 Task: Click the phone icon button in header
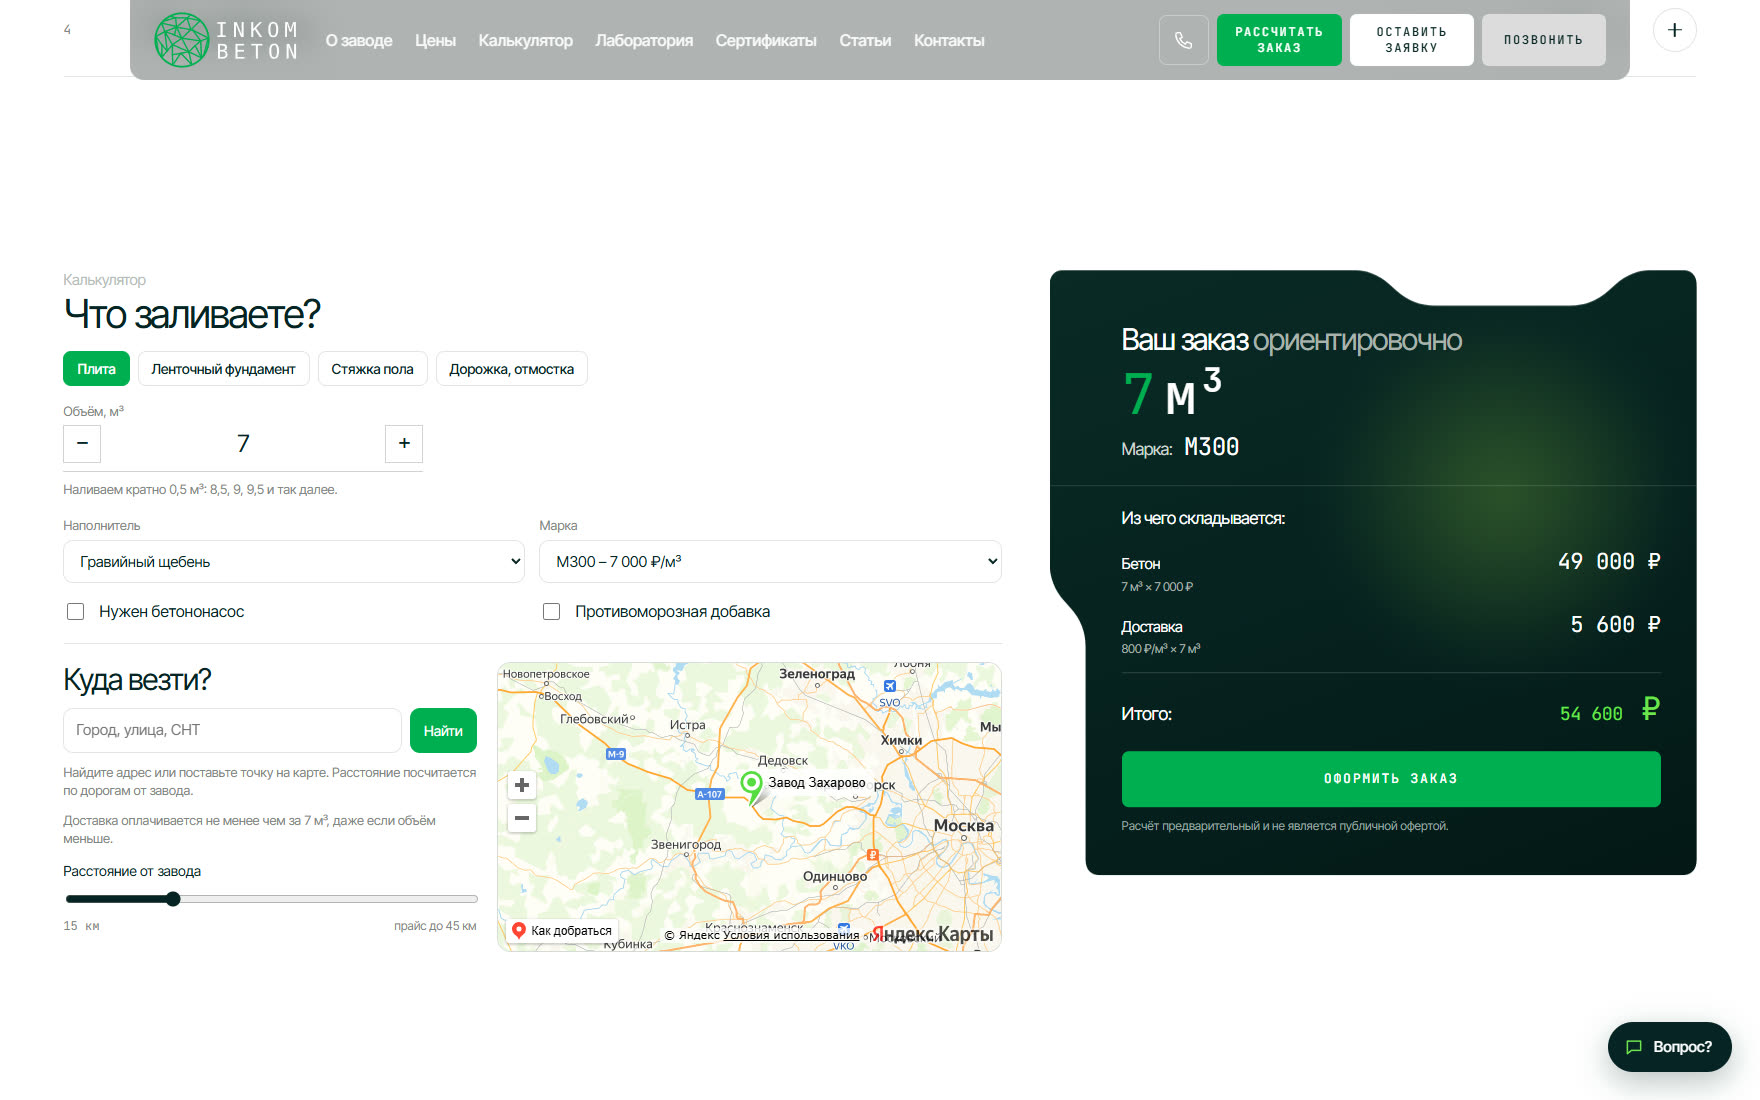(1183, 40)
